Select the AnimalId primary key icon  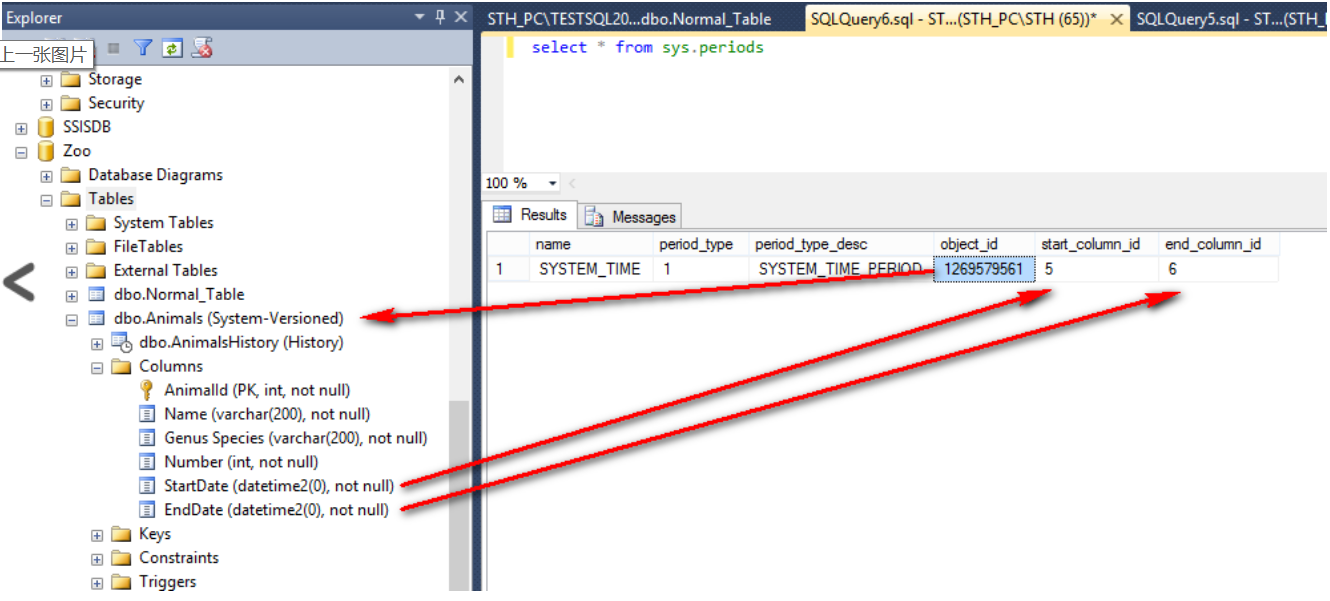coord(145,390)
